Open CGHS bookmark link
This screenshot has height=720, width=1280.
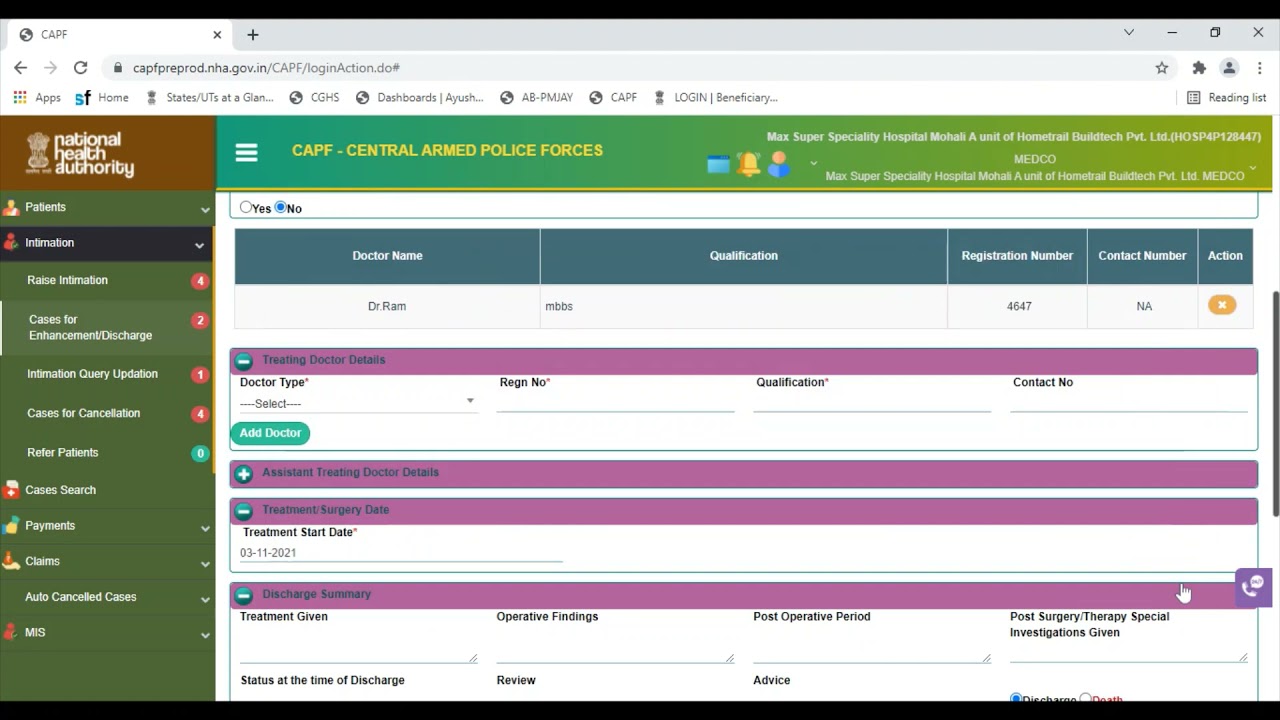tap(314, 97)
